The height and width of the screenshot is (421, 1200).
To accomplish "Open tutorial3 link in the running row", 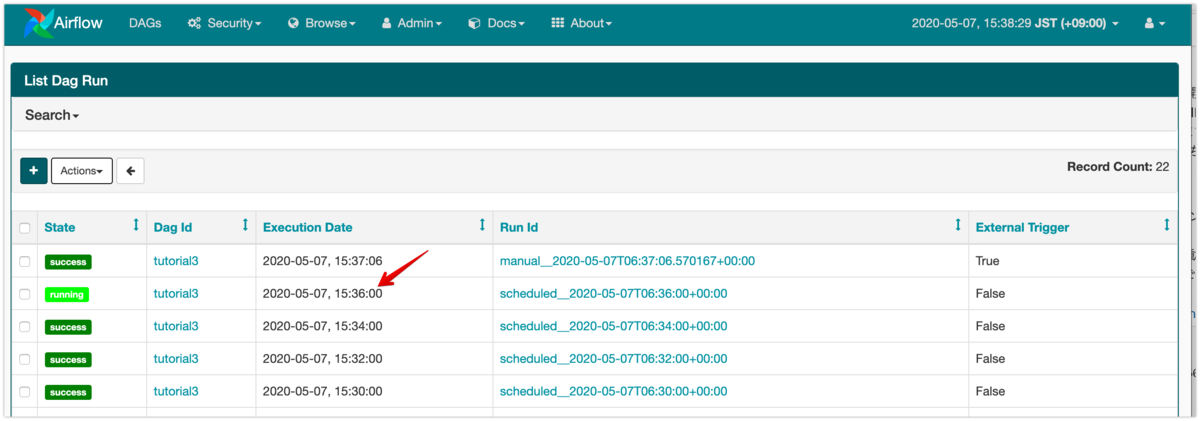I will [176, 294].
